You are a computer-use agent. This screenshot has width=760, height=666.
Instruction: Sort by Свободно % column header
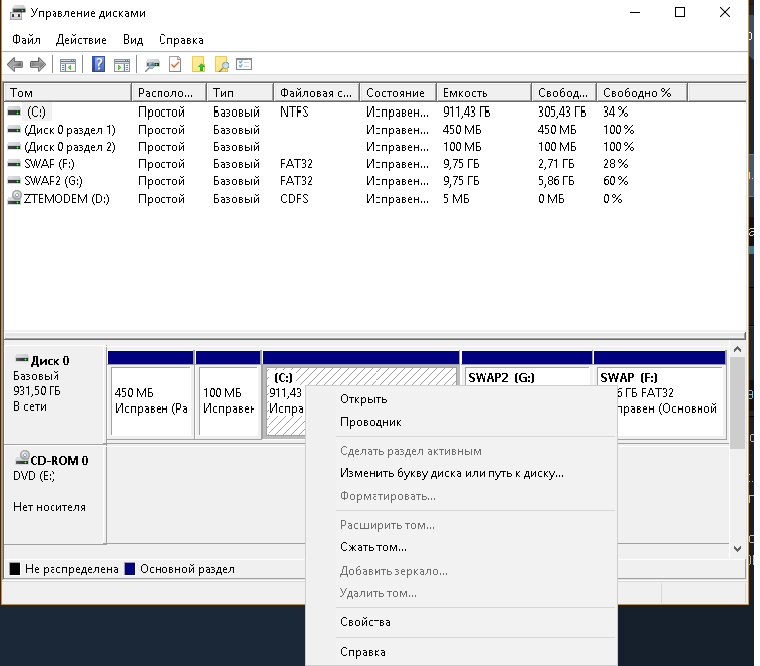pos(642,93)
